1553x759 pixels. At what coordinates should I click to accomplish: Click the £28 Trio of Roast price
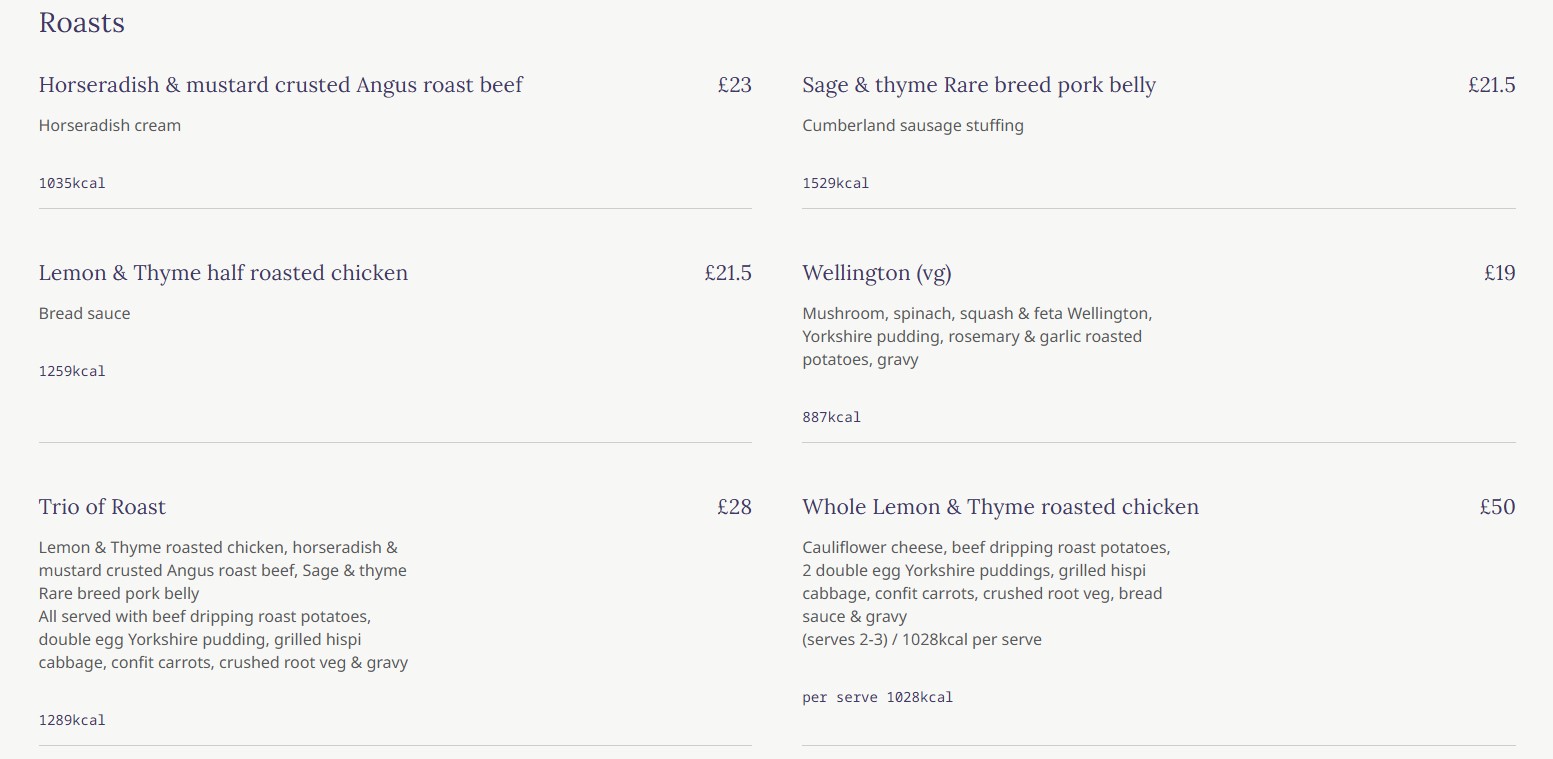click(x=734, y=507)
